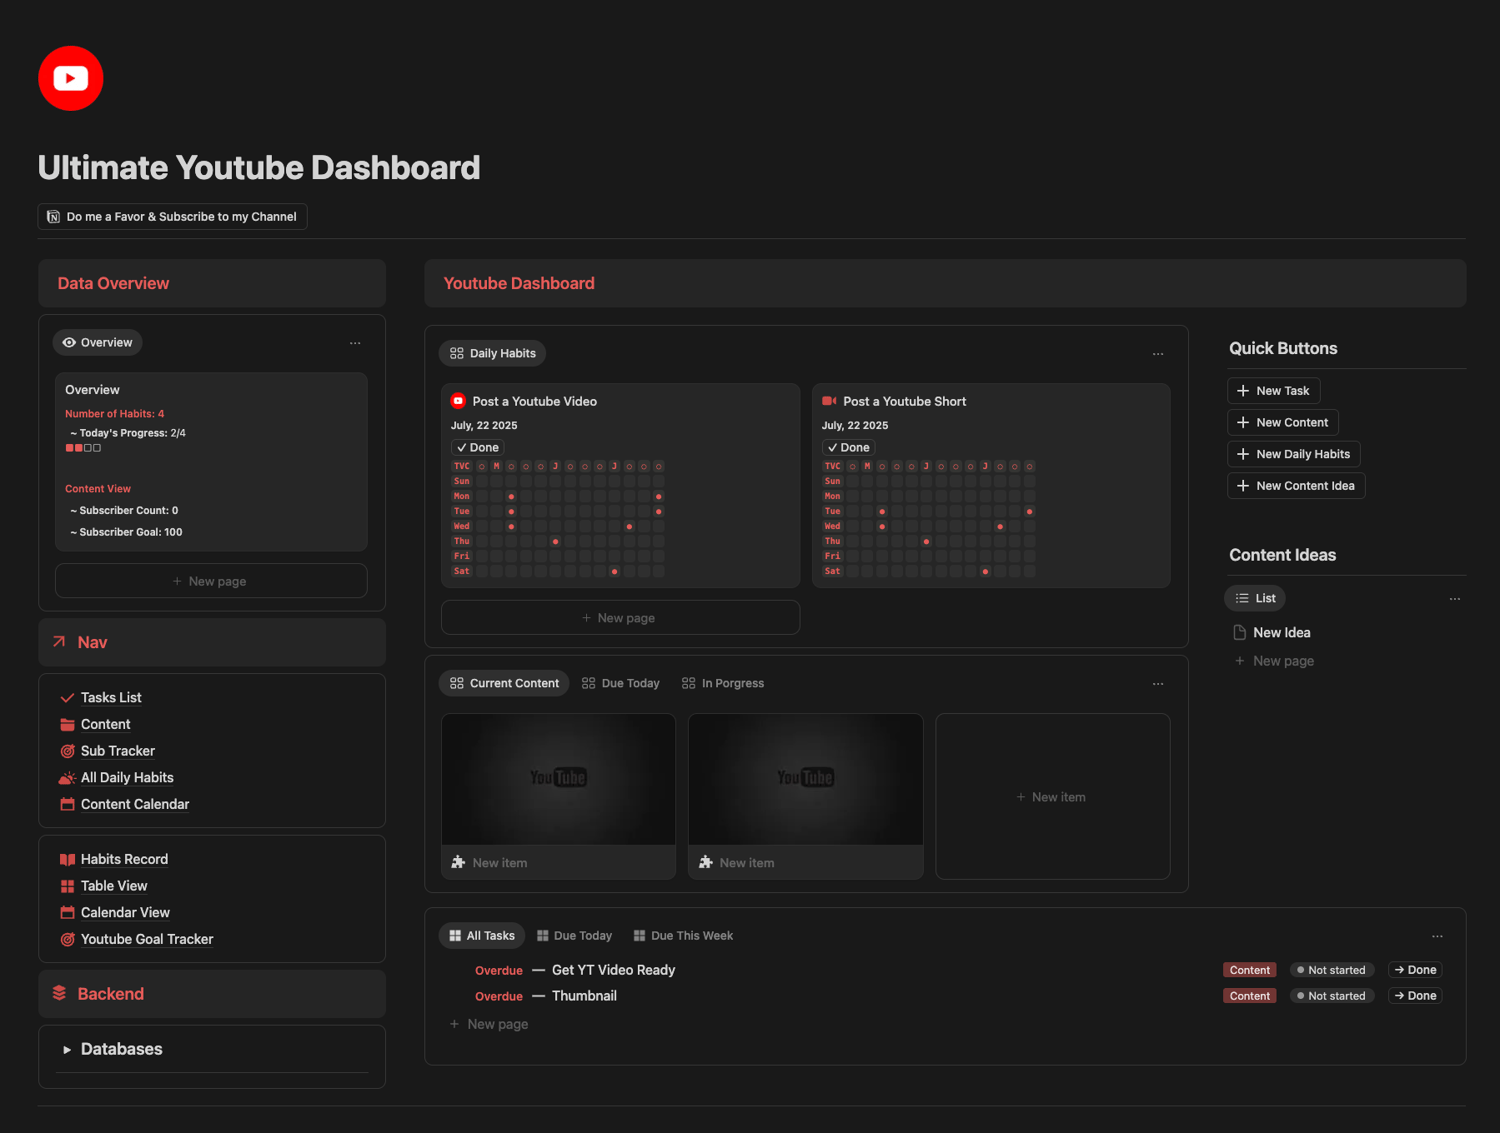This screenshot has height=1133, width=1500.
Task: Click the book icon beside Habits Record
Action: click(x=67, y=859)
